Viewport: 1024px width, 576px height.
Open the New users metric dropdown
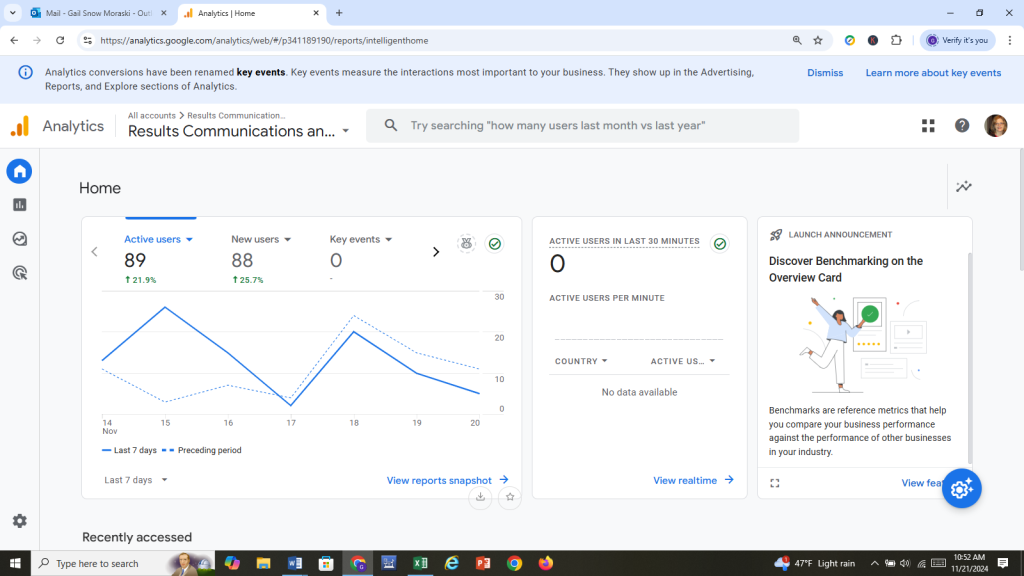[x=261, y=240]
